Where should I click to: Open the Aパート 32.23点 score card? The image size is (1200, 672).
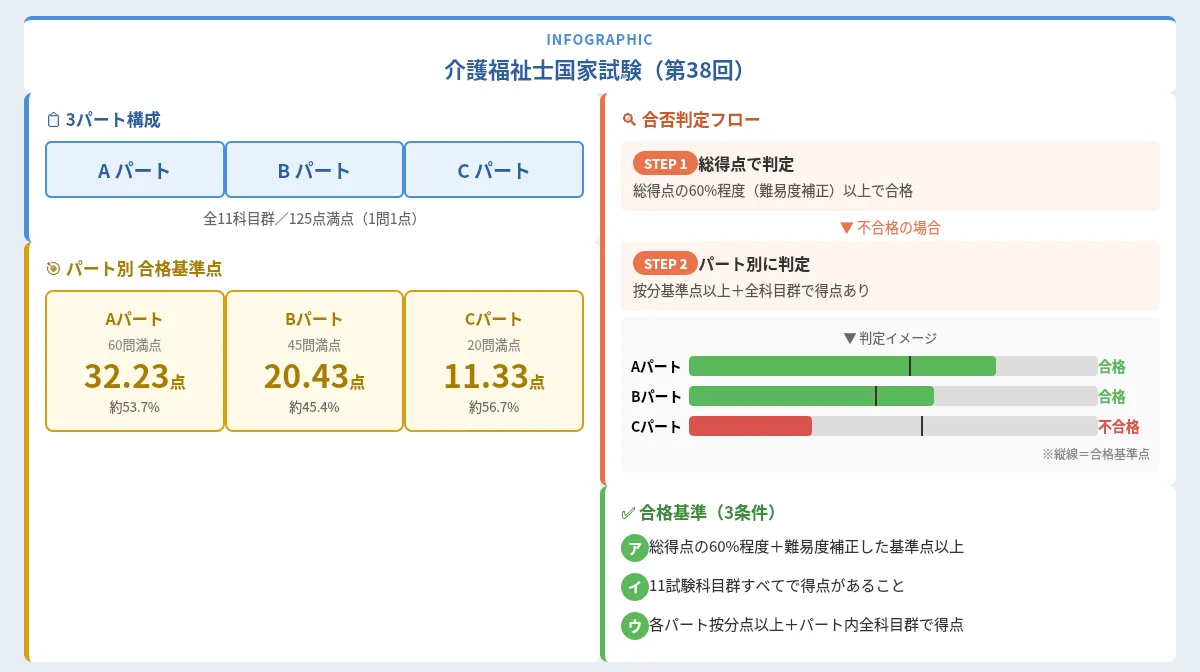click(x=135, y=361)
